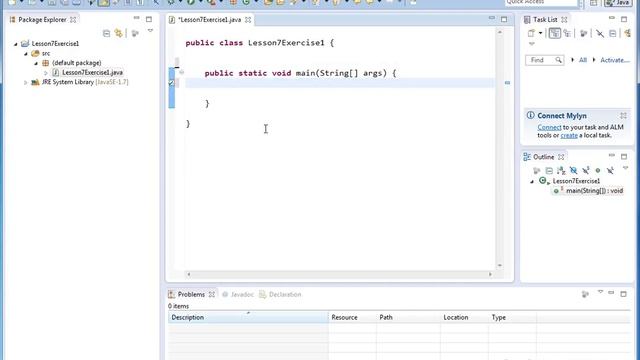The height and width of the screenshot is (360, 640).
Task: Fold the main method in editor gutter
Action: (x=182, y=73)
